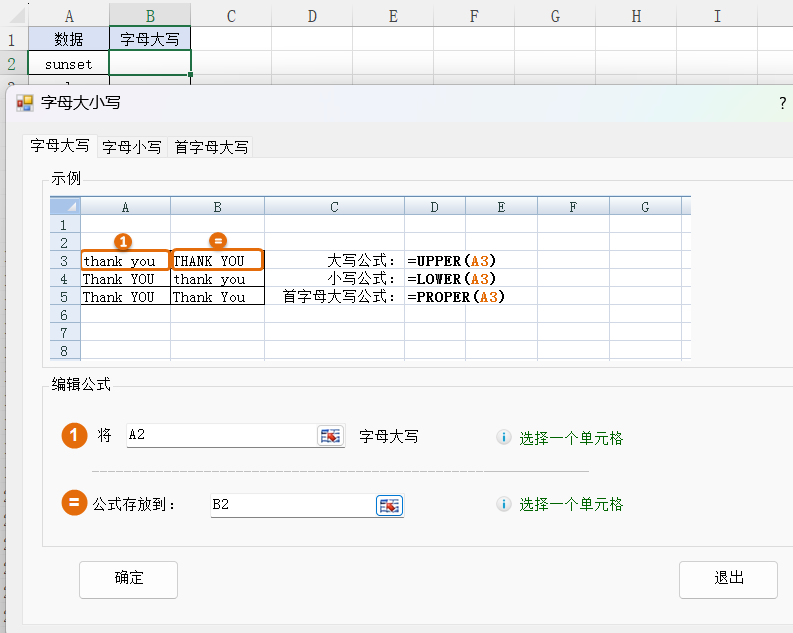Click the first 选择一个单元格 hint link

point(570,438)
